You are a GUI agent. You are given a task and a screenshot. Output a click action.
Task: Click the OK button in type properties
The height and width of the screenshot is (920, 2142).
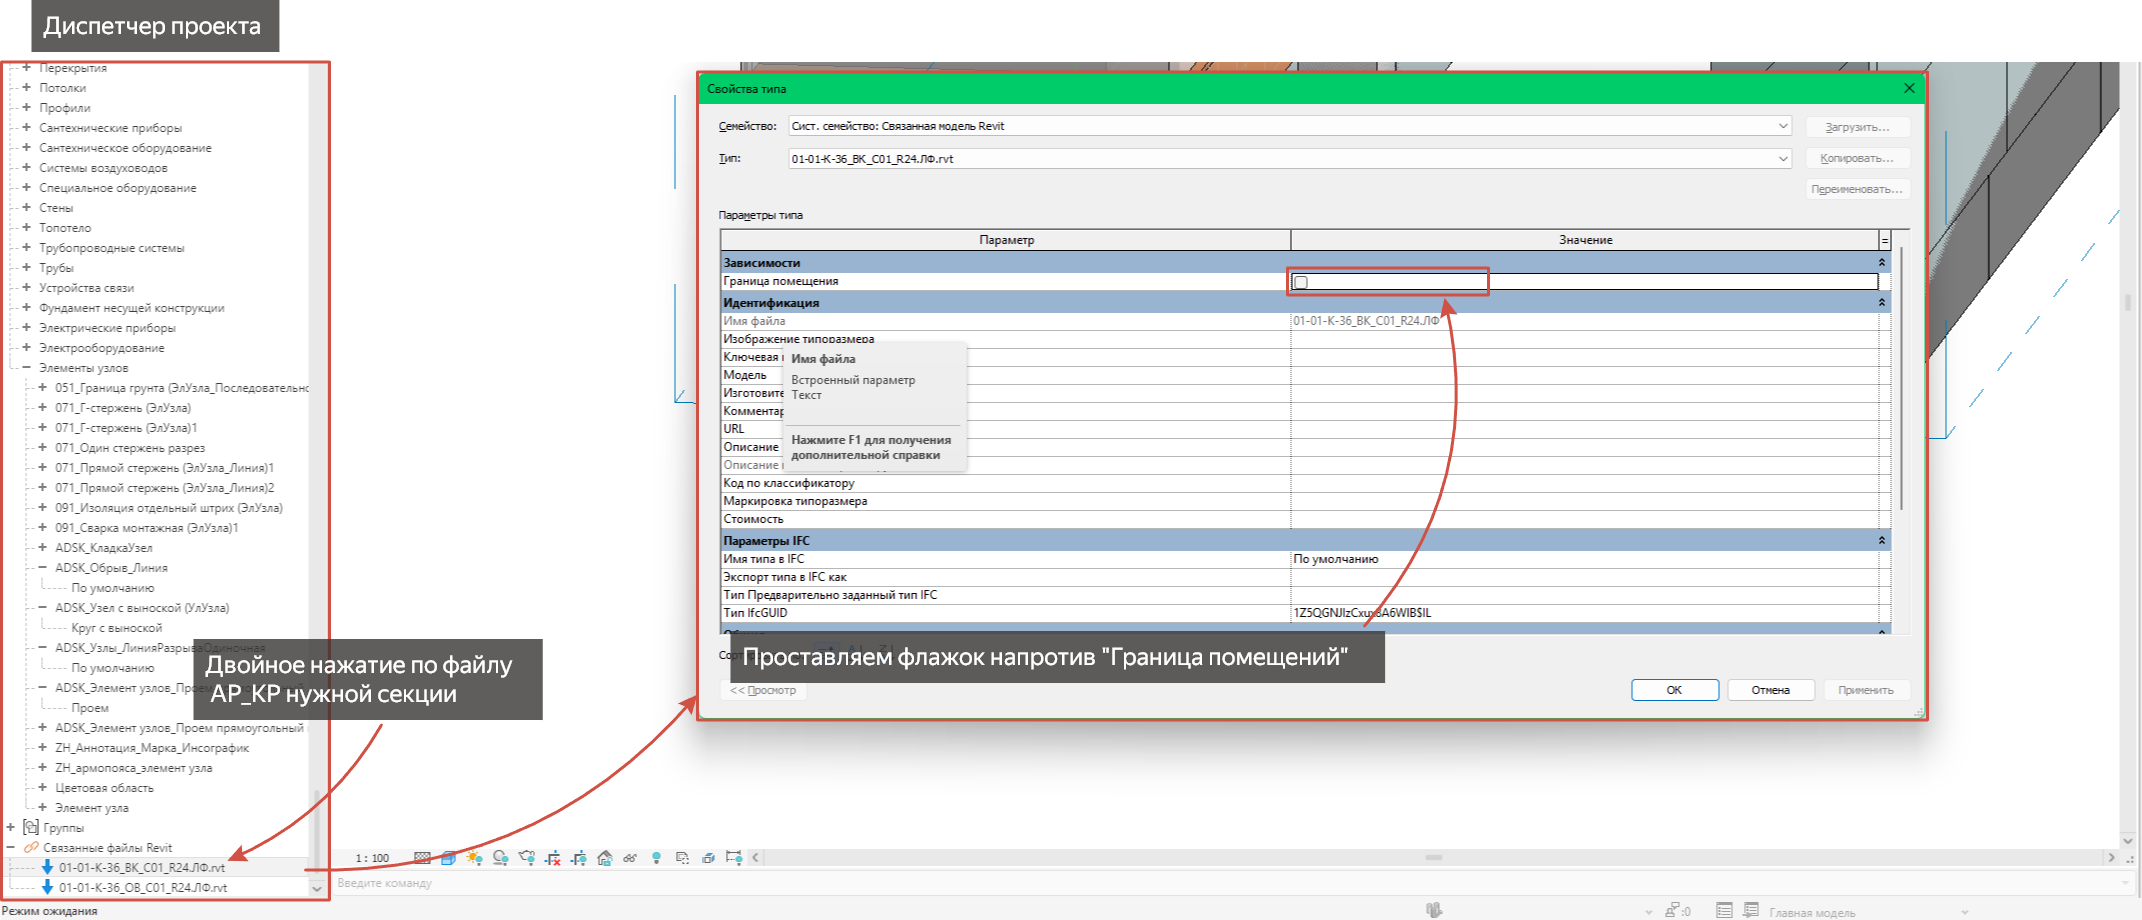click(x=1674, y=690)
